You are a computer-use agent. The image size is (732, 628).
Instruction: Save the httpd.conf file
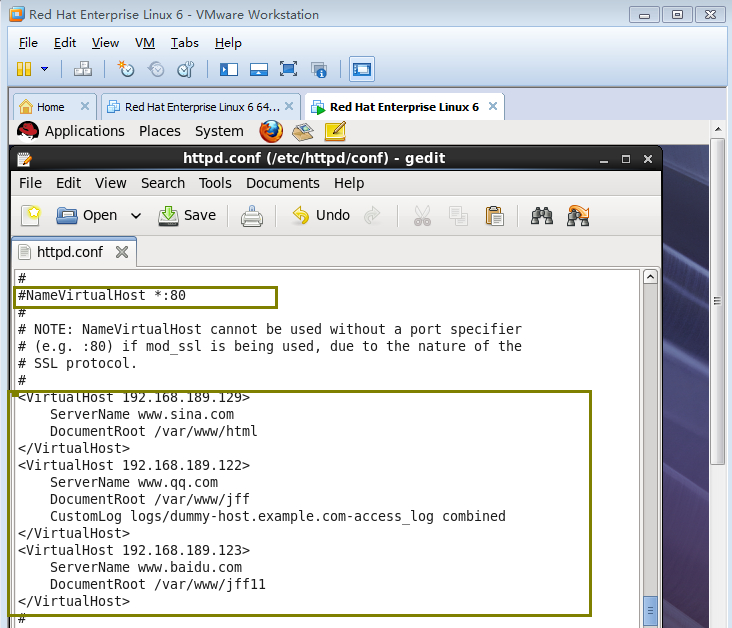tap(187, 215)
